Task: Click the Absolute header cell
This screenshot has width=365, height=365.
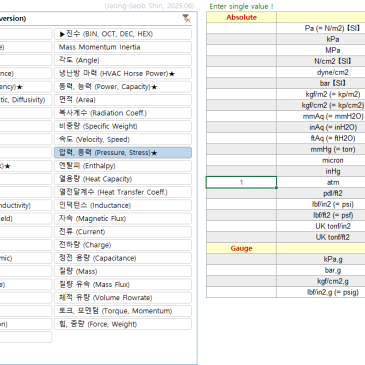Action: coord(241,17)
